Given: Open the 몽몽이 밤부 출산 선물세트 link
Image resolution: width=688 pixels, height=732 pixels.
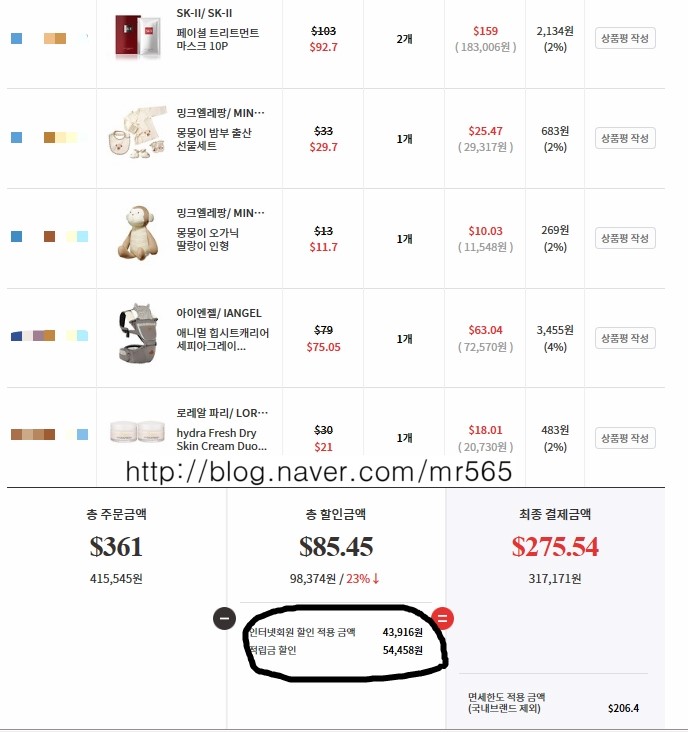Looking at the screenshot, I should tap(214, 139).
